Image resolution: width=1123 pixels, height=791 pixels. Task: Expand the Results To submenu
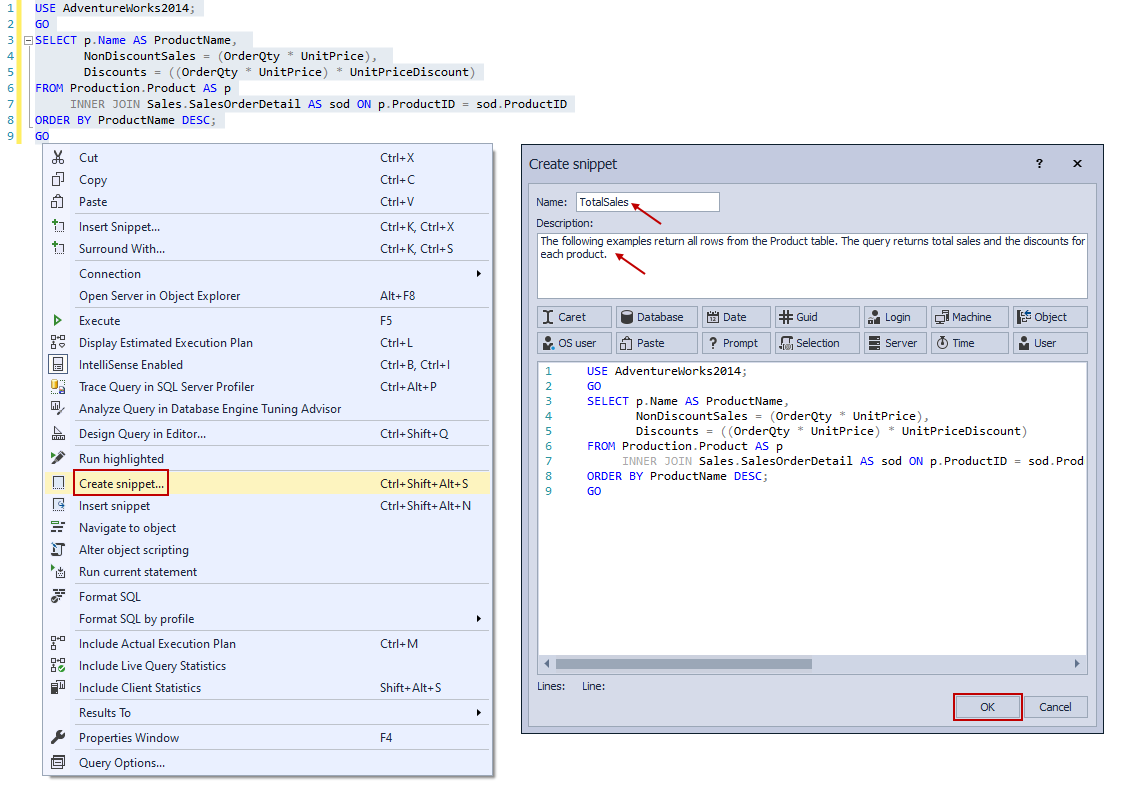coord(268,713)
